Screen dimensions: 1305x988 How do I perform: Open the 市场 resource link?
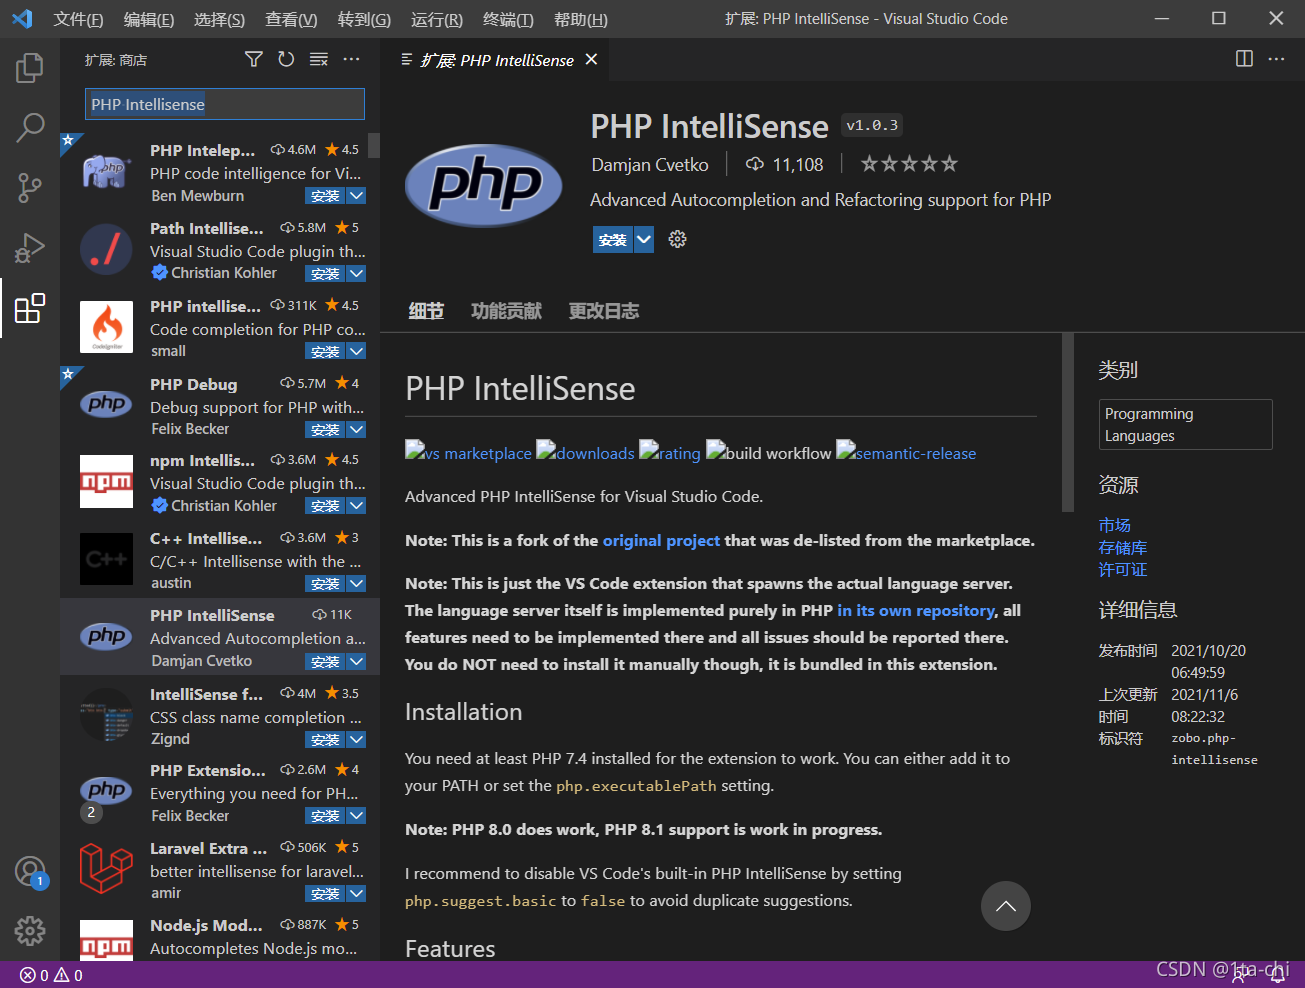[x=1114, y=525]
